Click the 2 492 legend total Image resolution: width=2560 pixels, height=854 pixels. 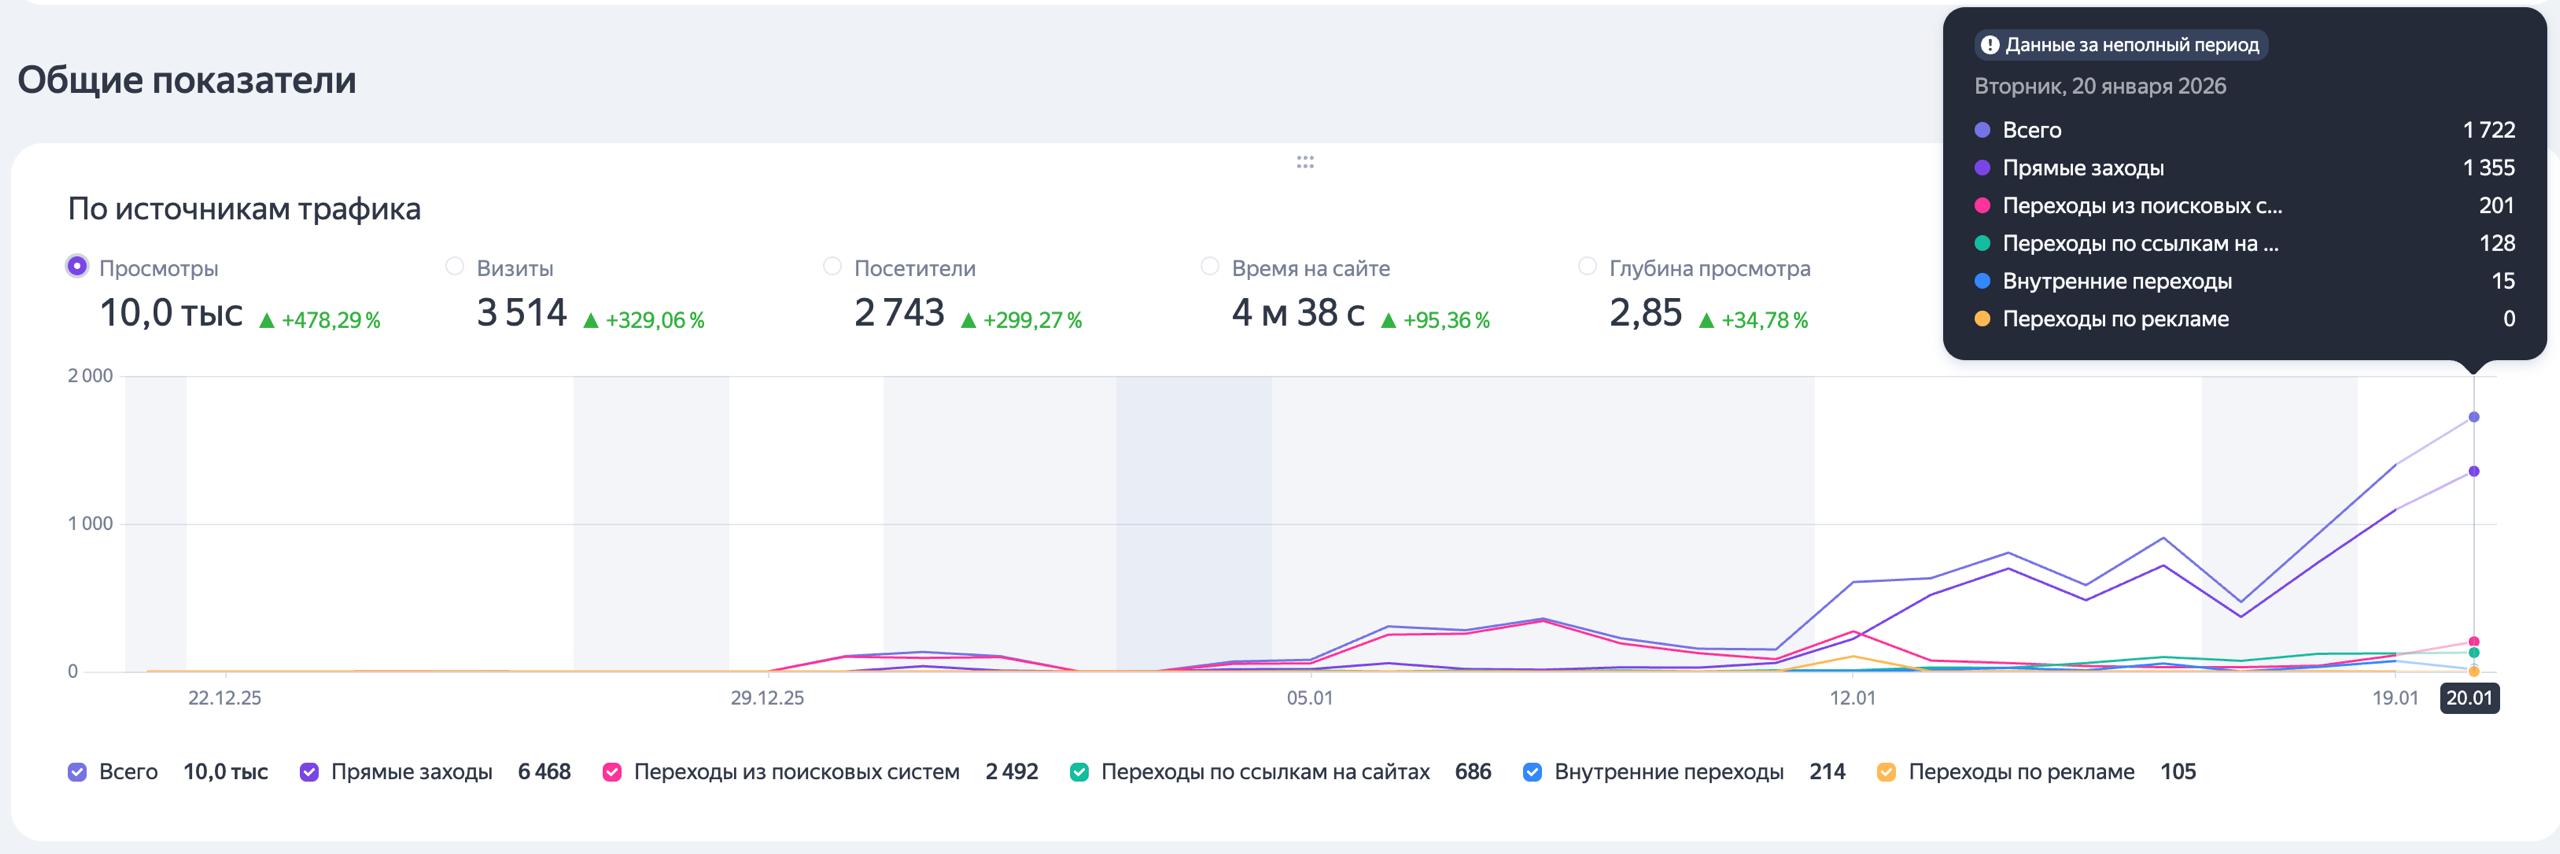click(1012, 772)
